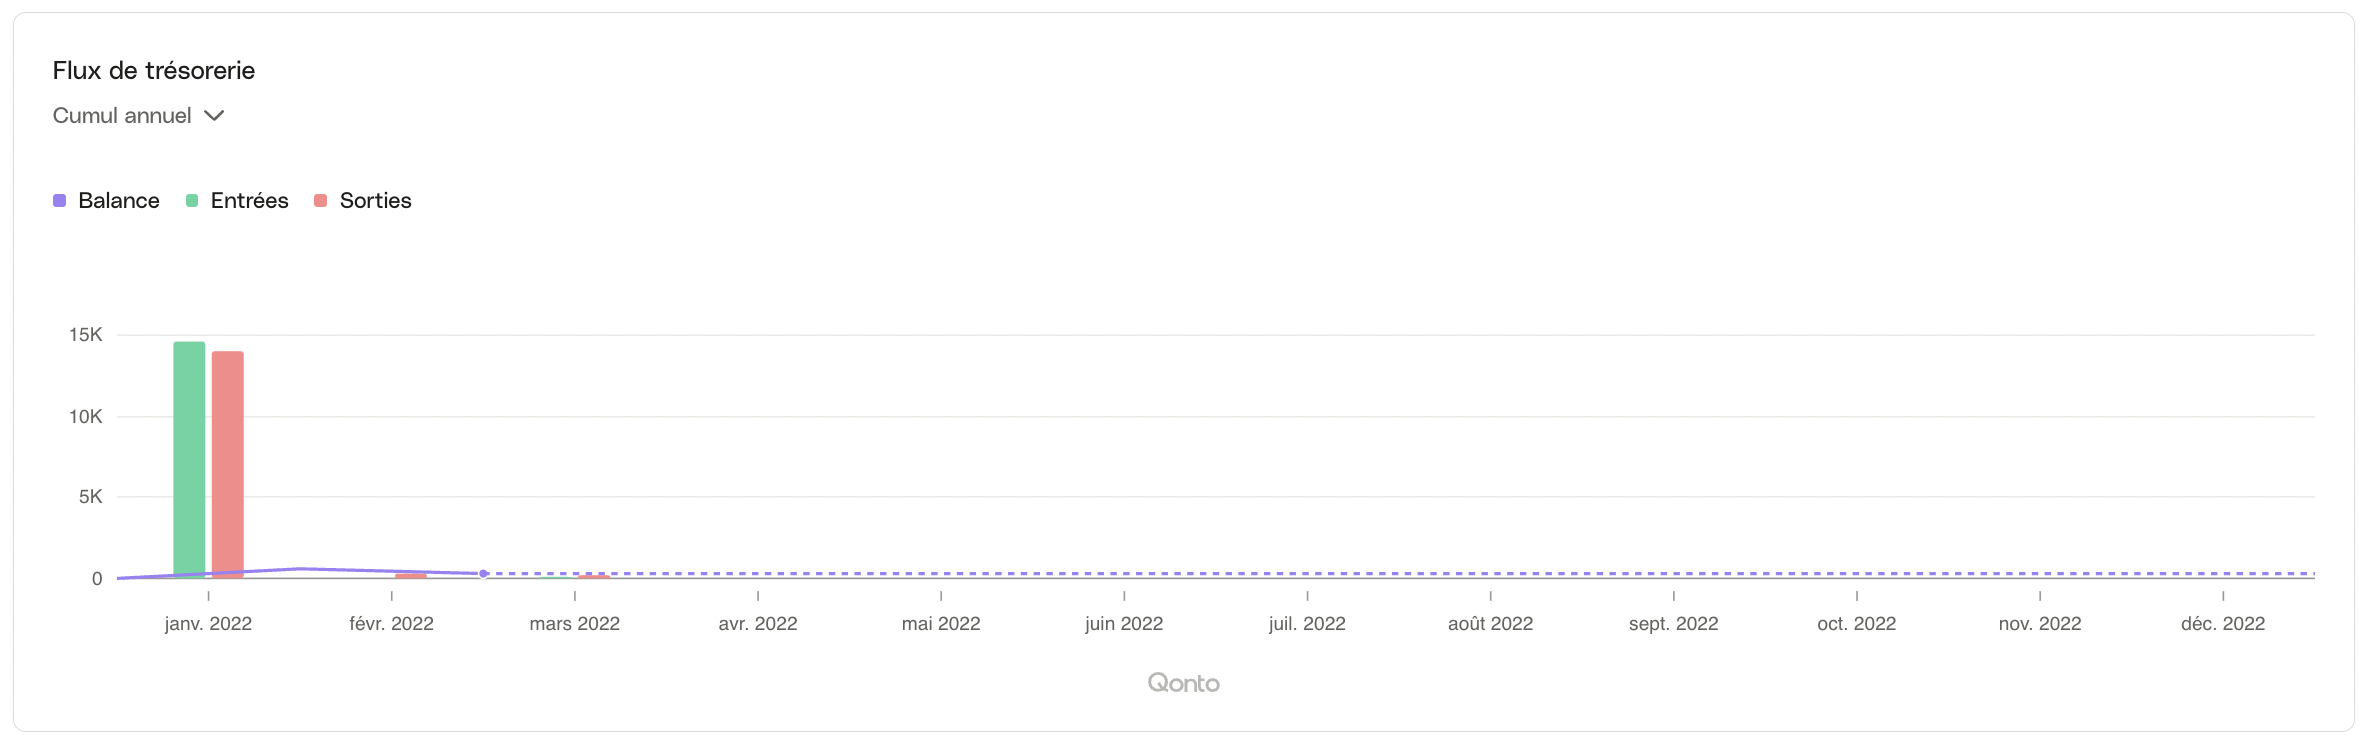Click the chevron next to Cumul annuel
This screenshot has height=740, width=2362.
coord(214,116)
